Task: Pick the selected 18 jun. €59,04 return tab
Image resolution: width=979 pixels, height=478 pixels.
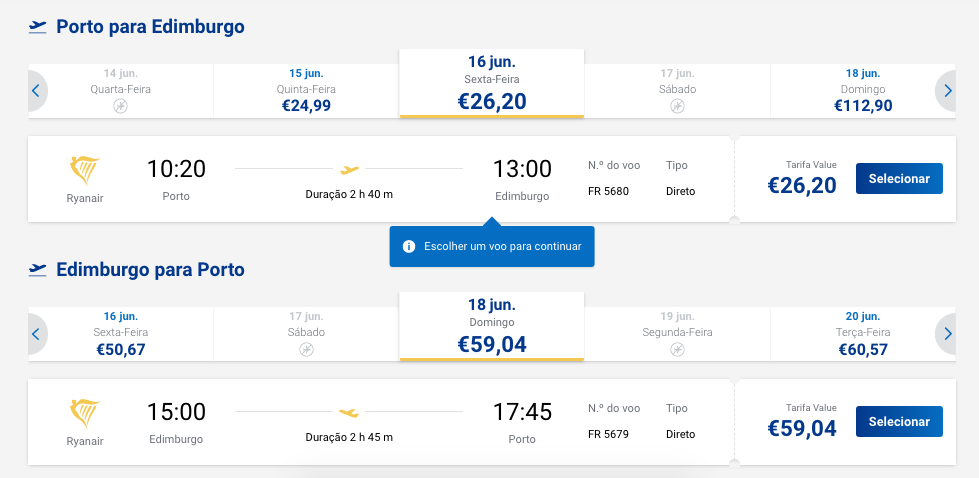Action: (x=492, y=326)
